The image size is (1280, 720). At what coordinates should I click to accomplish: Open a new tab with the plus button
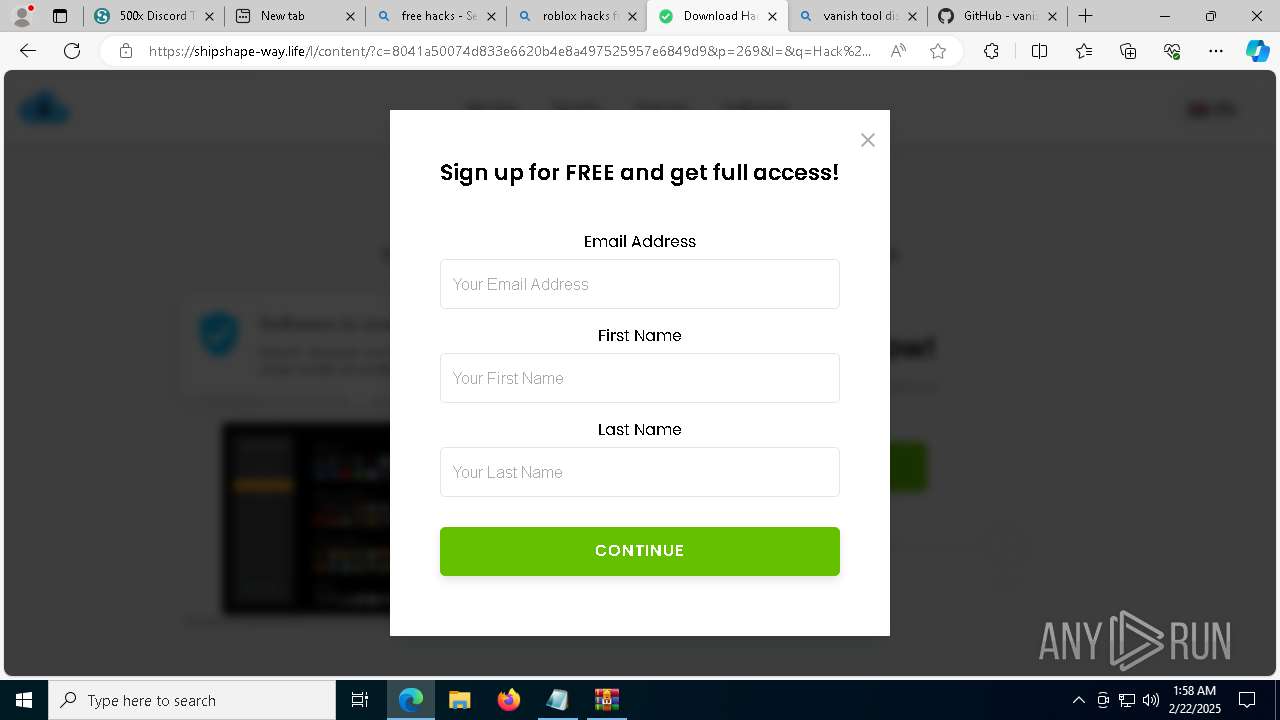pyautogui.click(x=1086, y=16)
